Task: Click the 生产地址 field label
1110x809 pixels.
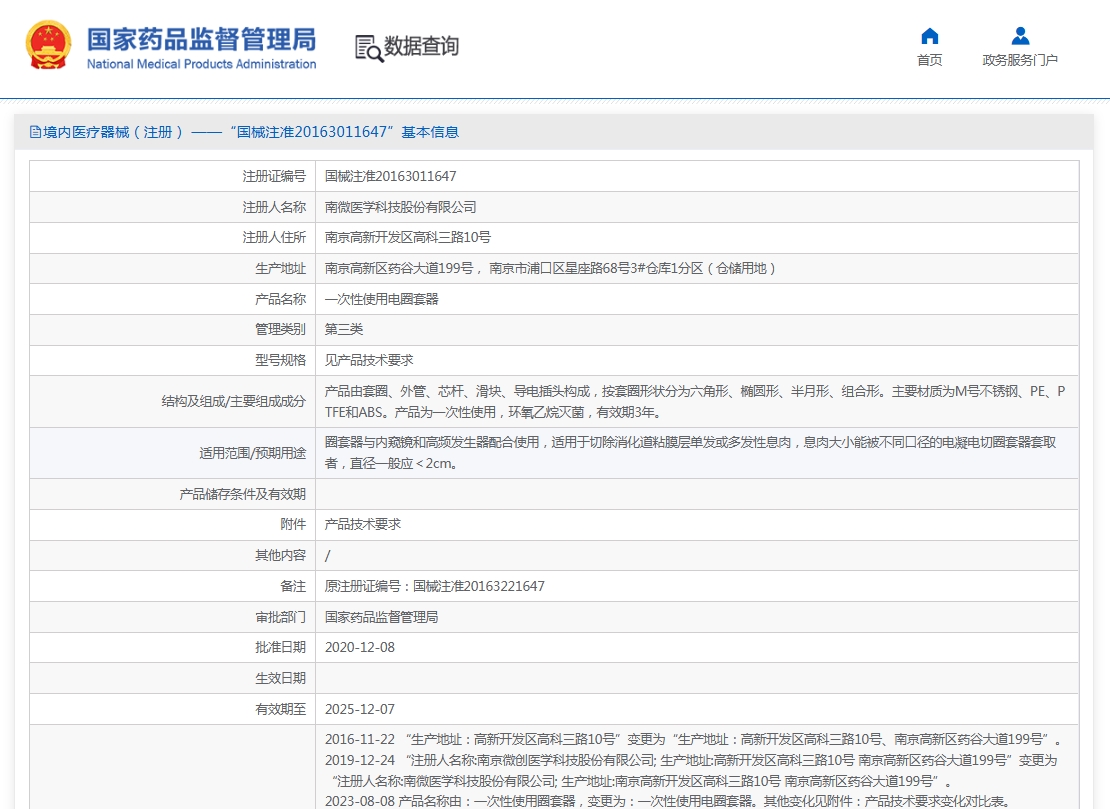Action: (280, 269)
